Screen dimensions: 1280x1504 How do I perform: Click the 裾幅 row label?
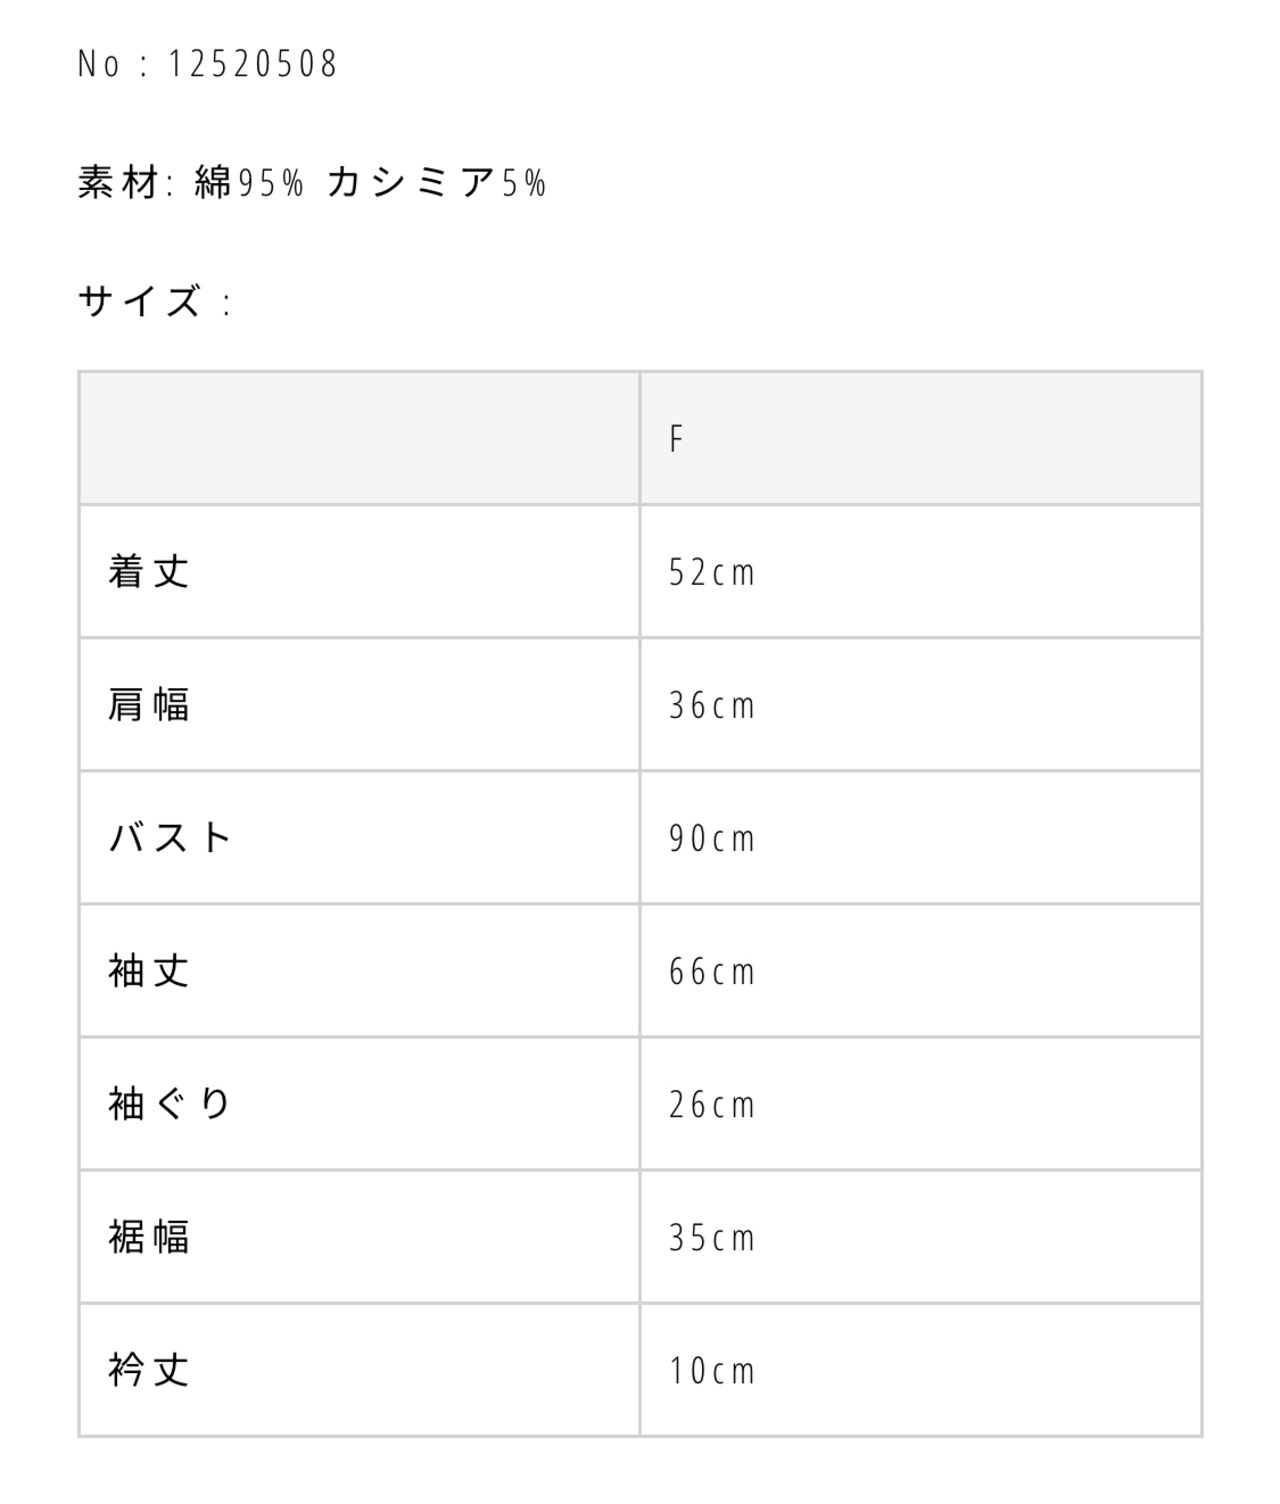(x=149, y=1237)
